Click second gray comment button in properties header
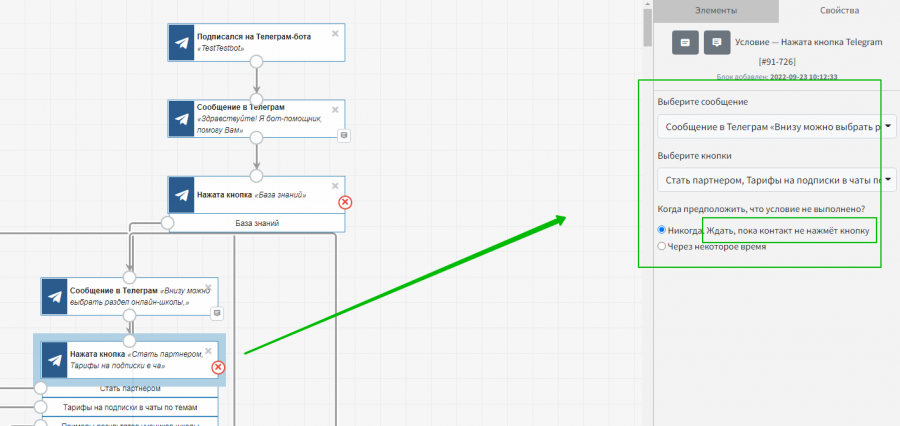The height and width of the screenshot is (426, 900). point(716,43)
